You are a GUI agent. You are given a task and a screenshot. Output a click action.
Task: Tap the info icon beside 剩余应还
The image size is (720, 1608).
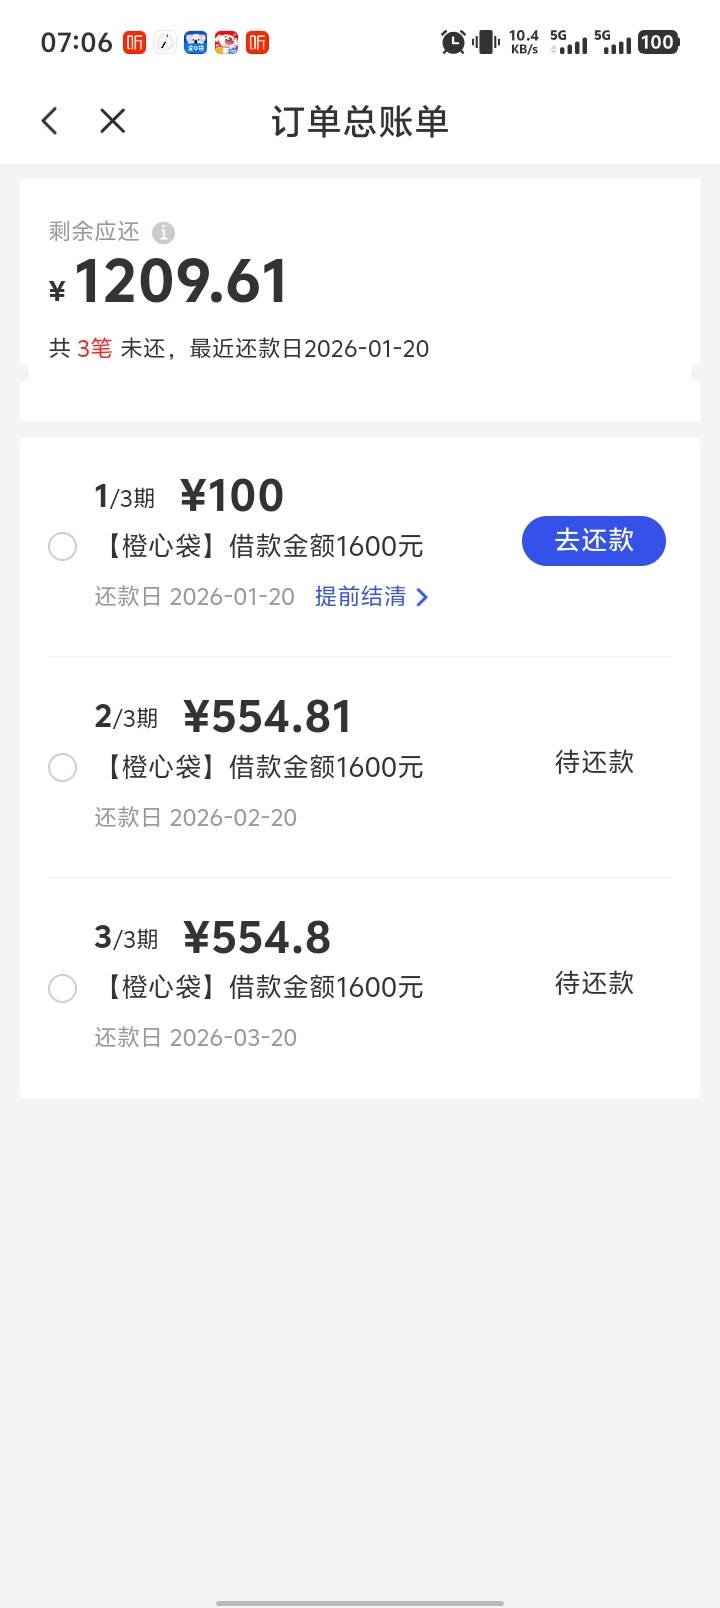[x=163, y=233]
